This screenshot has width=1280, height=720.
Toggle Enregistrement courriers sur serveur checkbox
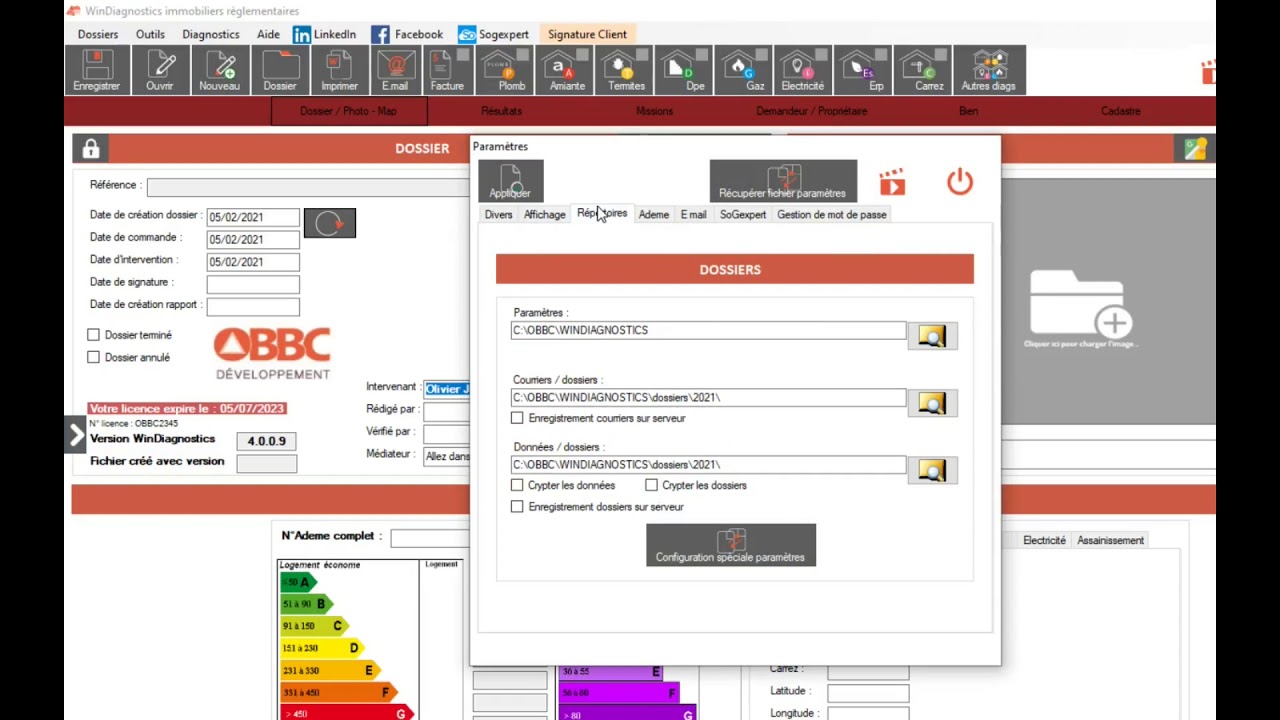click(517, 418)
